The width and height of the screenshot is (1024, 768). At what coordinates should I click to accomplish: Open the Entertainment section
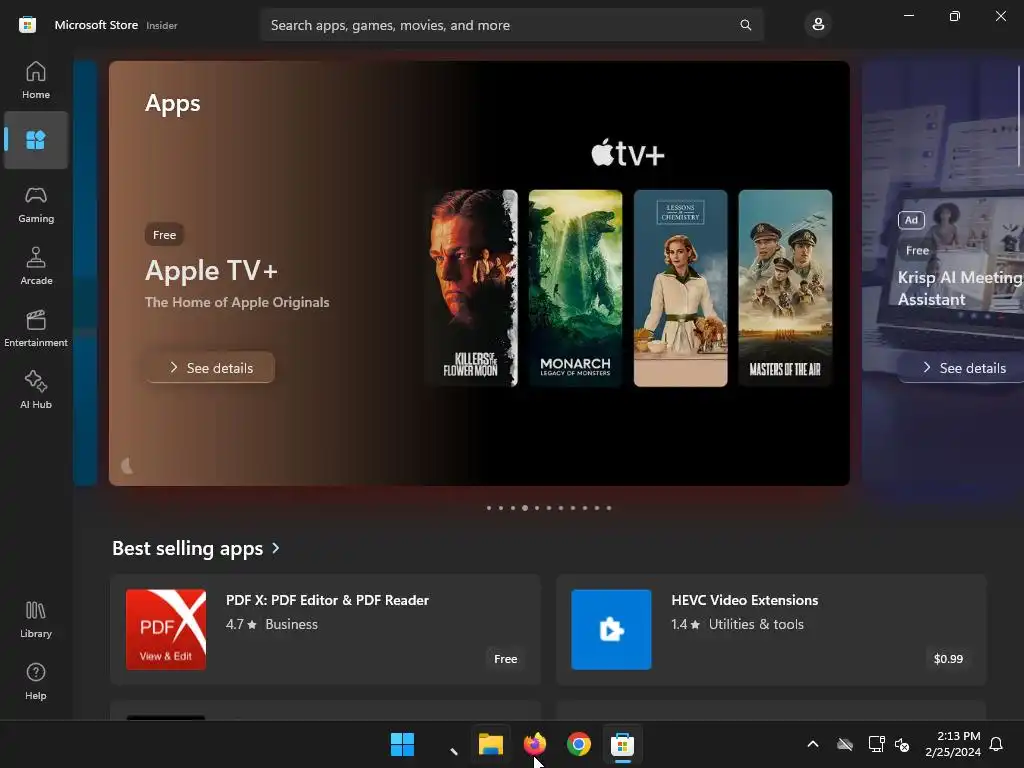tap(36, 328)
